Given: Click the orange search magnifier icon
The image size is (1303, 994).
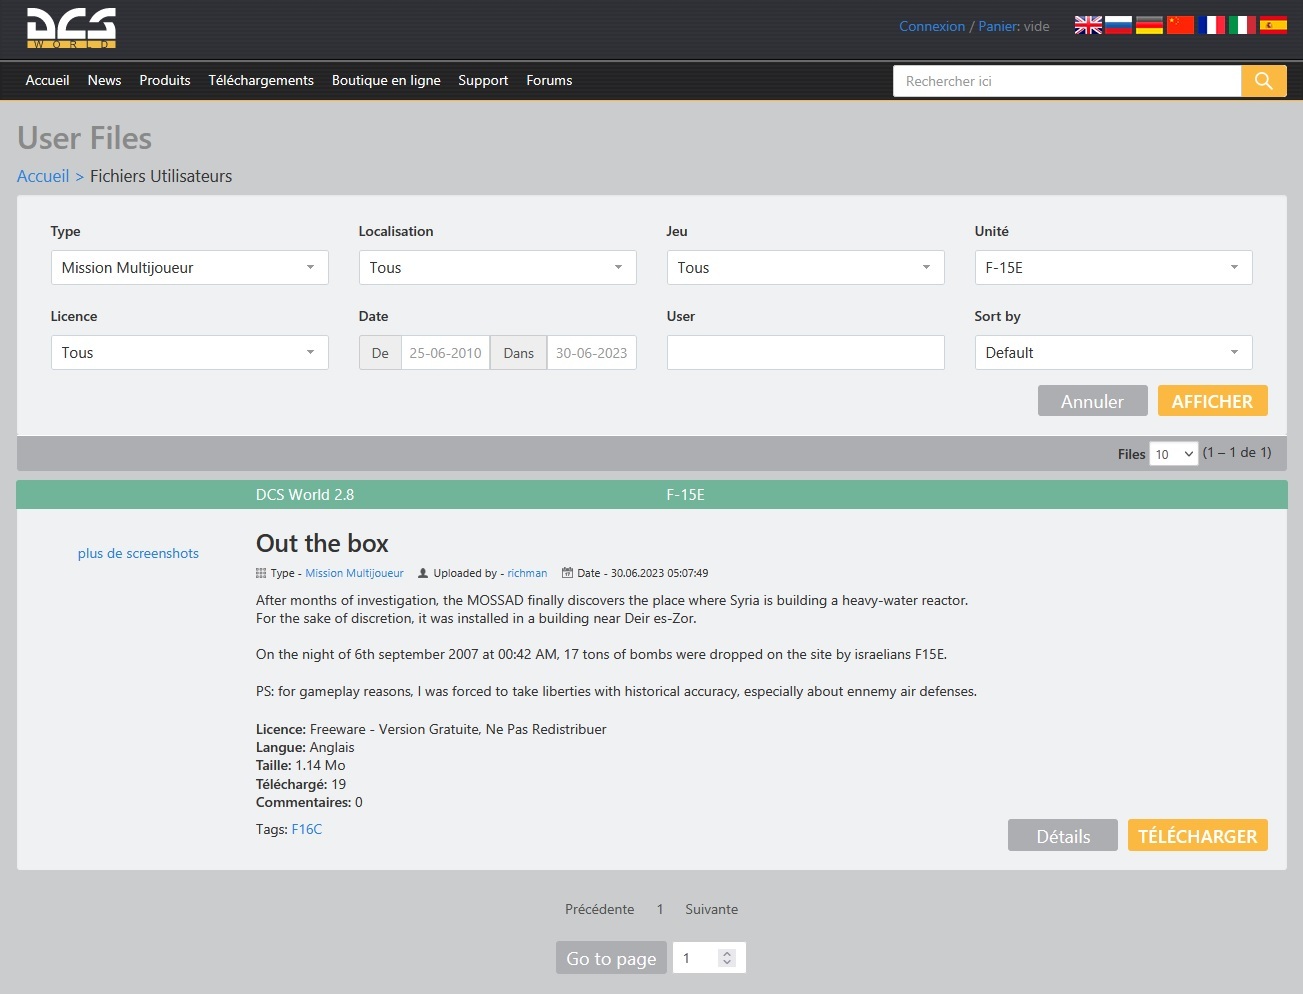Looking at the screenshot, I should pos(1264,81).
